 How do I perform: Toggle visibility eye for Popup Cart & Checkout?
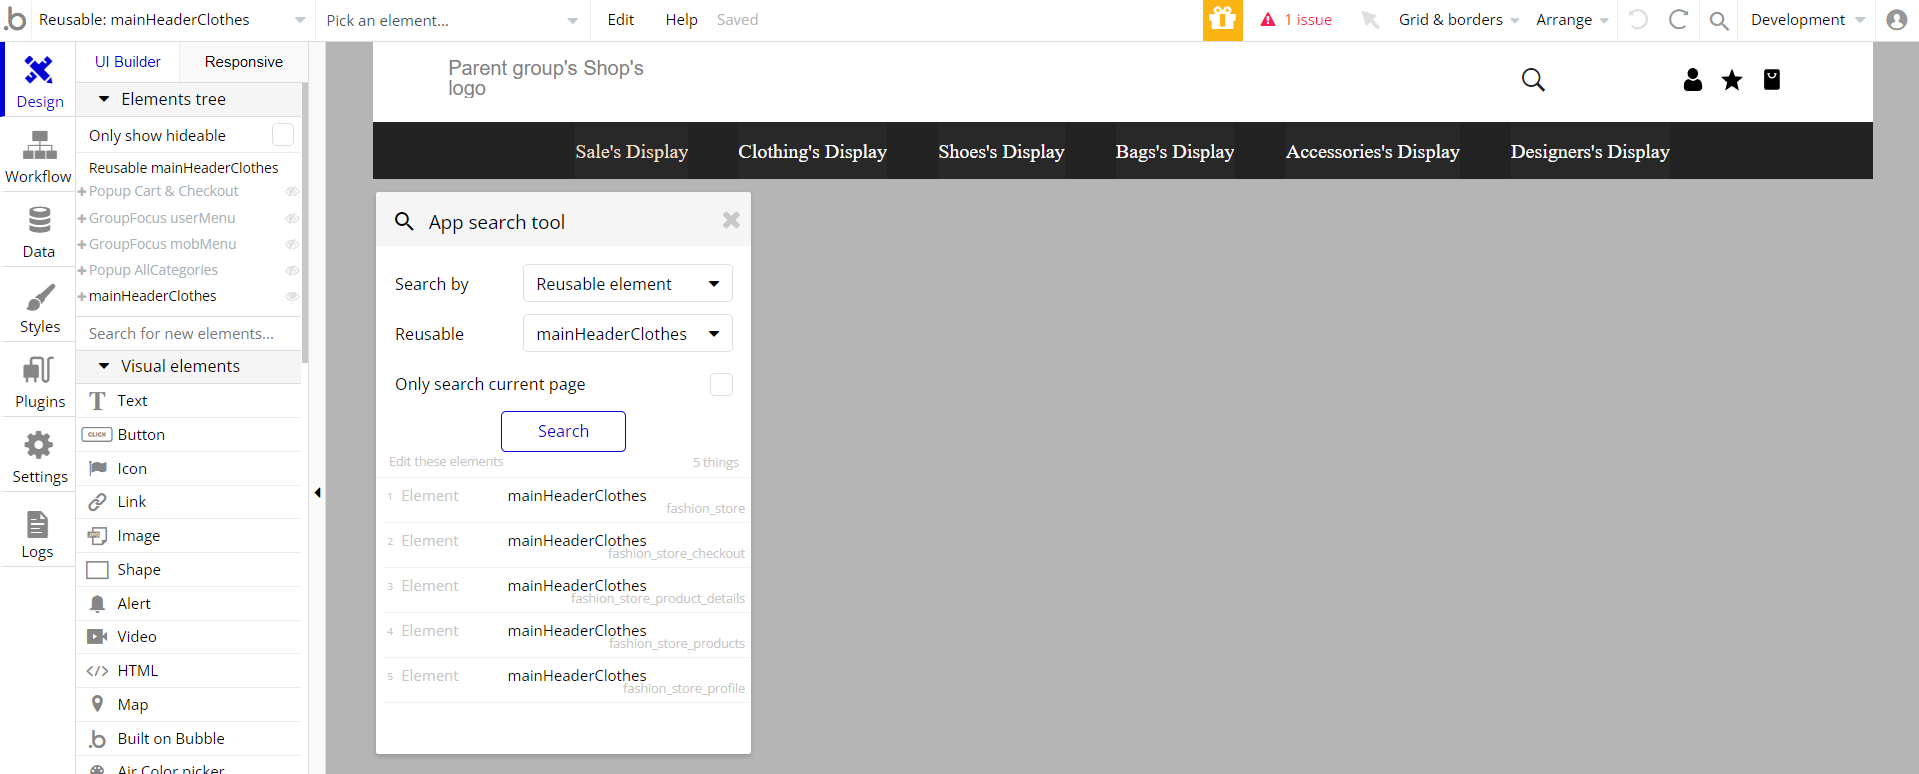(292, 191)
